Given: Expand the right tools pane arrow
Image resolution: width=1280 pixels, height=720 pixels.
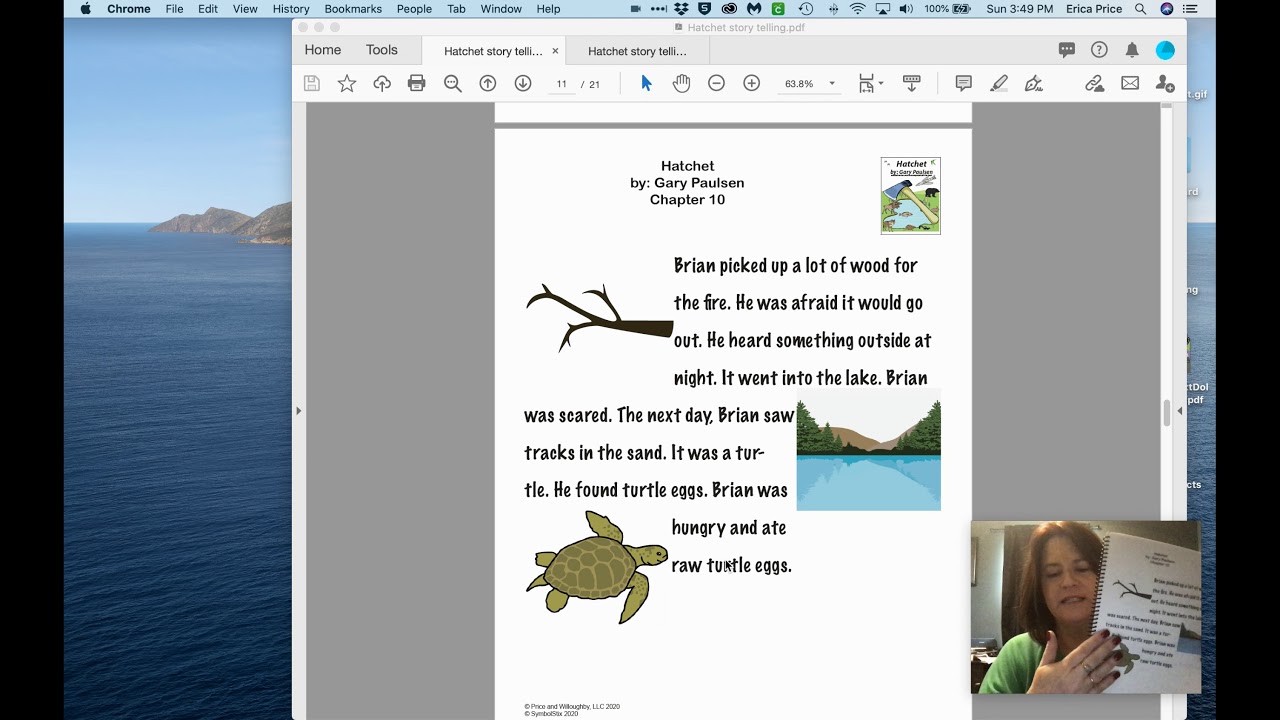Looking at the screenshot, I should pyautogui.click(x=1180, y=410).
